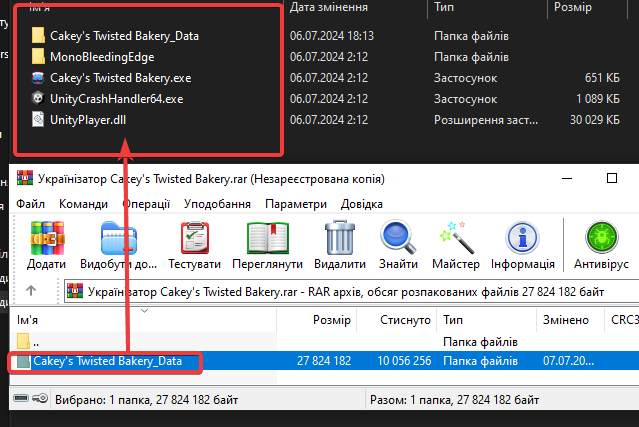Image resolution: width=639 pixels, height=427 pixels.
Task: Select Cakey's Twisted Bakery.exe icon
Action: pyautogui.click(x=38, y=77)
